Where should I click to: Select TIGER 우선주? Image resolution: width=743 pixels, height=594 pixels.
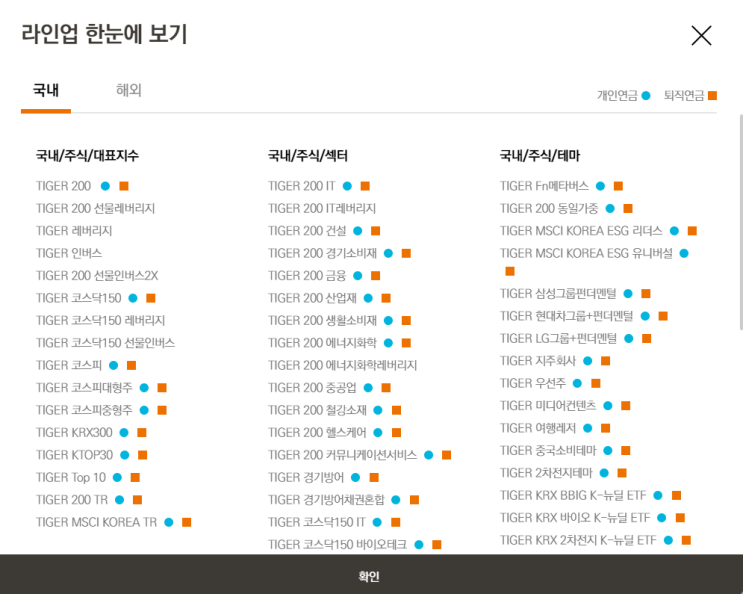tap(533, 383)
